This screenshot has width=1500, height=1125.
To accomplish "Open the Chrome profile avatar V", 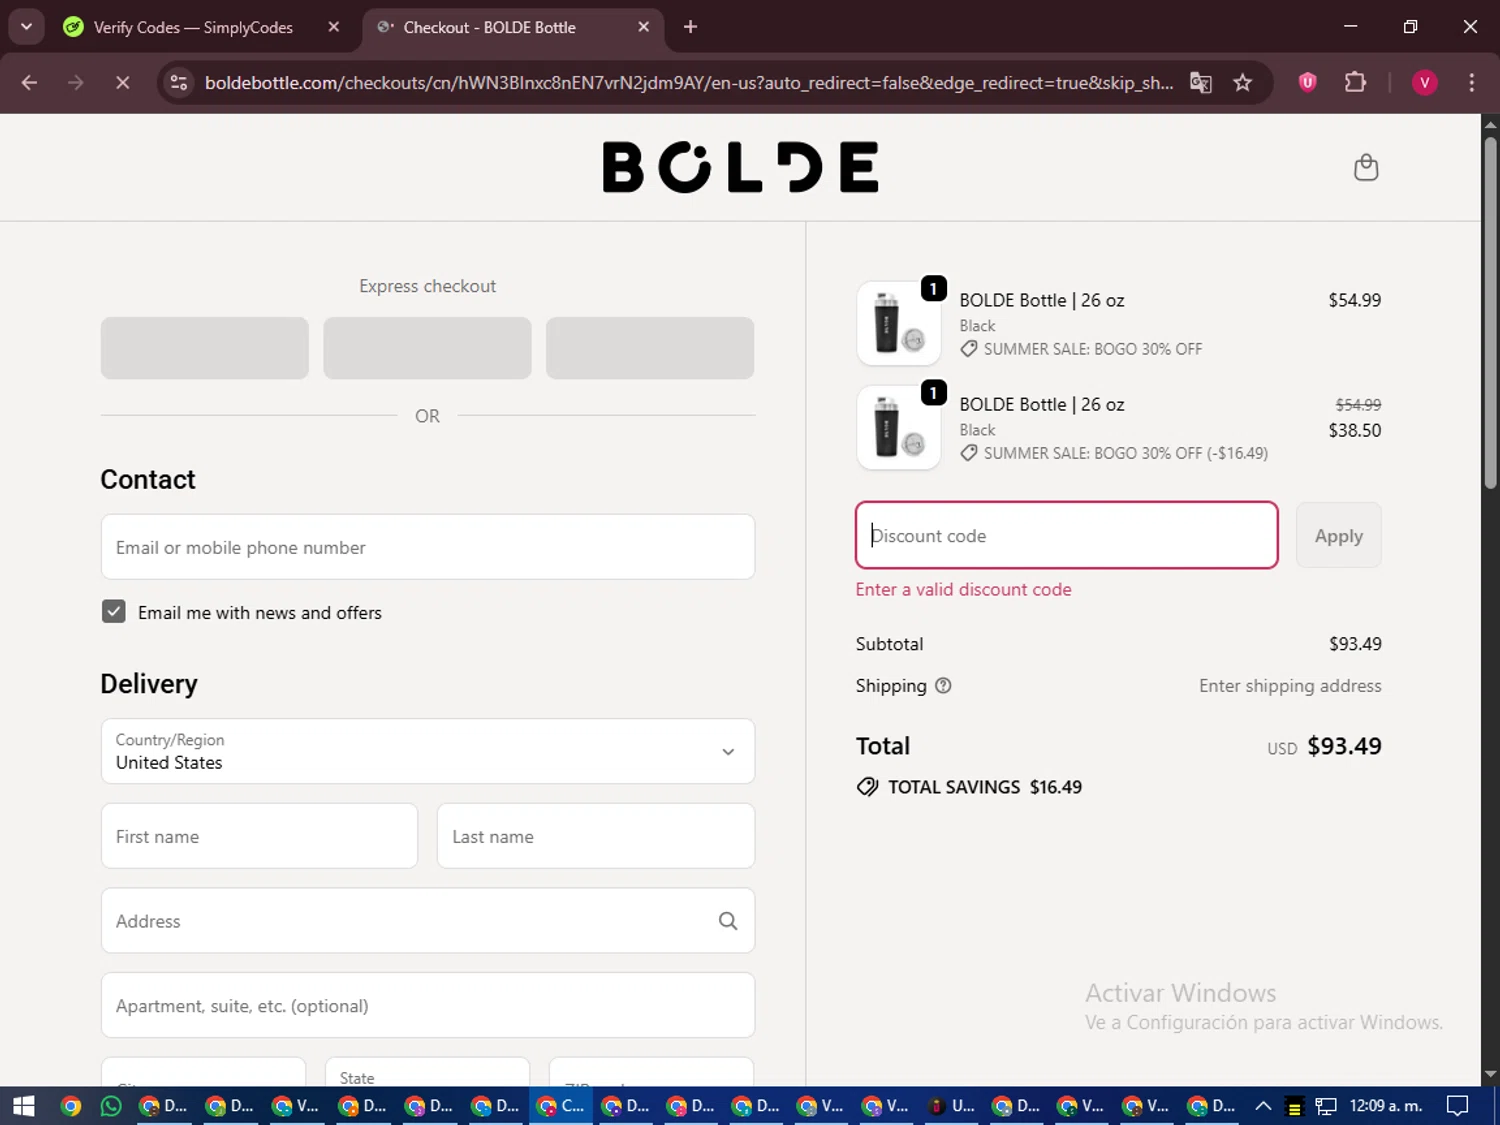I will pyautogui.click(x=1424, y=83).
